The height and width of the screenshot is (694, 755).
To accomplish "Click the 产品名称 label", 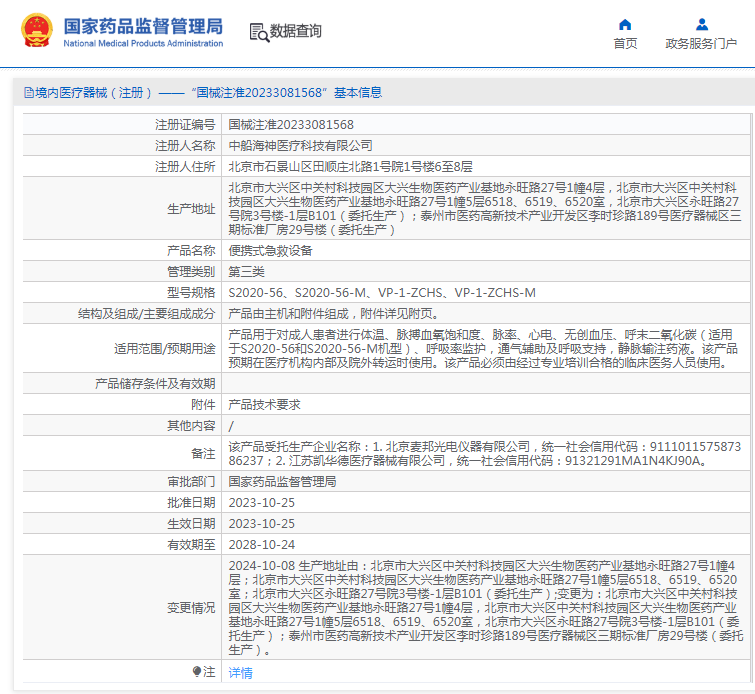I will (191, 250).
